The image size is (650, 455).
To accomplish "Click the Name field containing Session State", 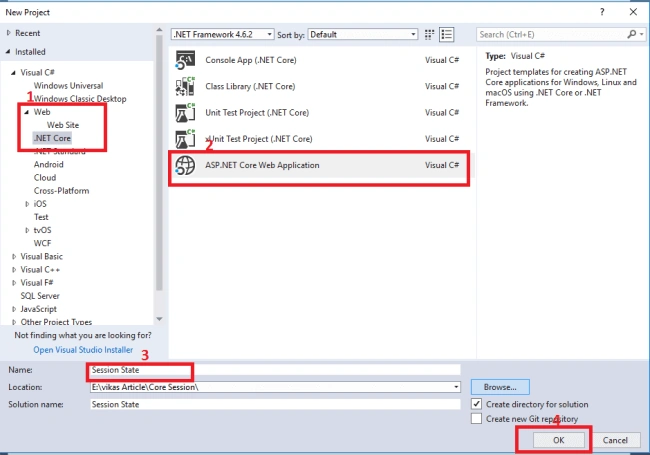I will [x=275, y=370].
